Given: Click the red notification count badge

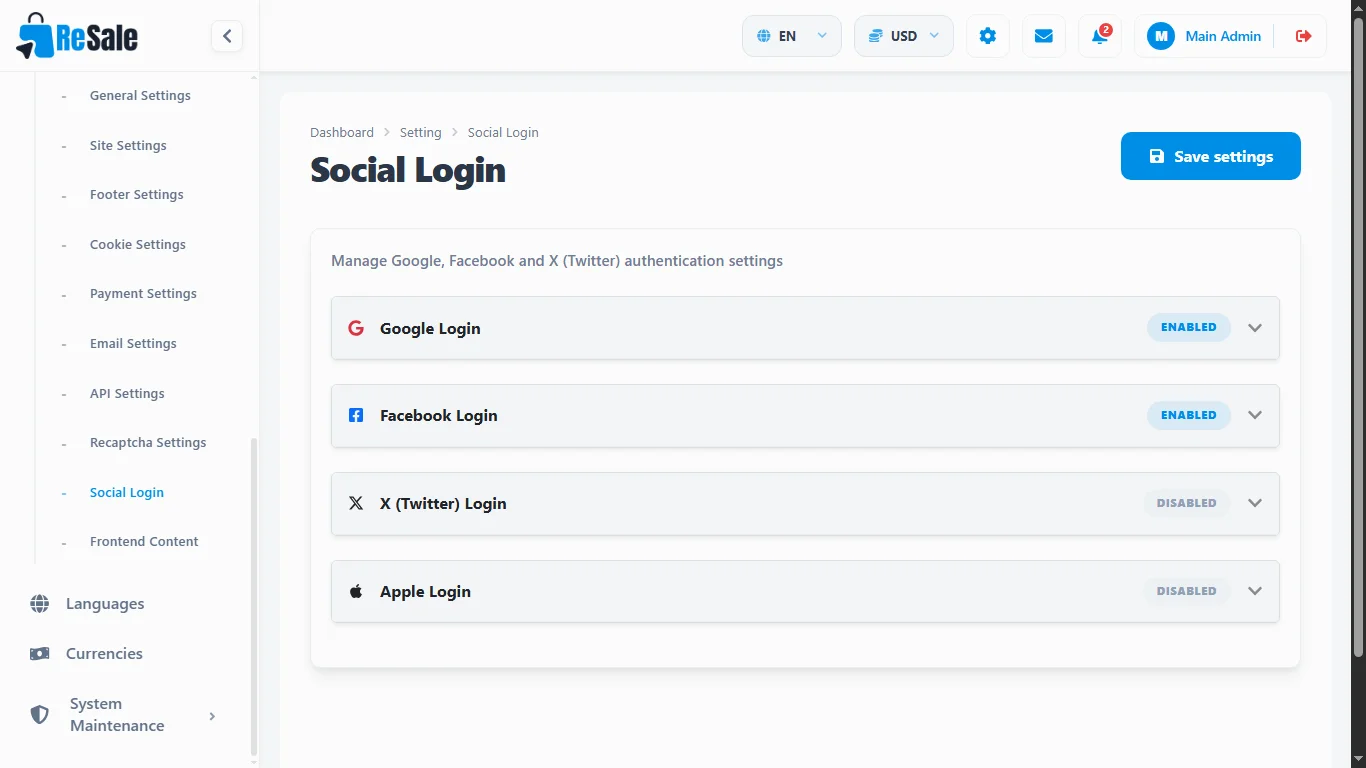Looking at the screenshot, I should point(1106,30).
